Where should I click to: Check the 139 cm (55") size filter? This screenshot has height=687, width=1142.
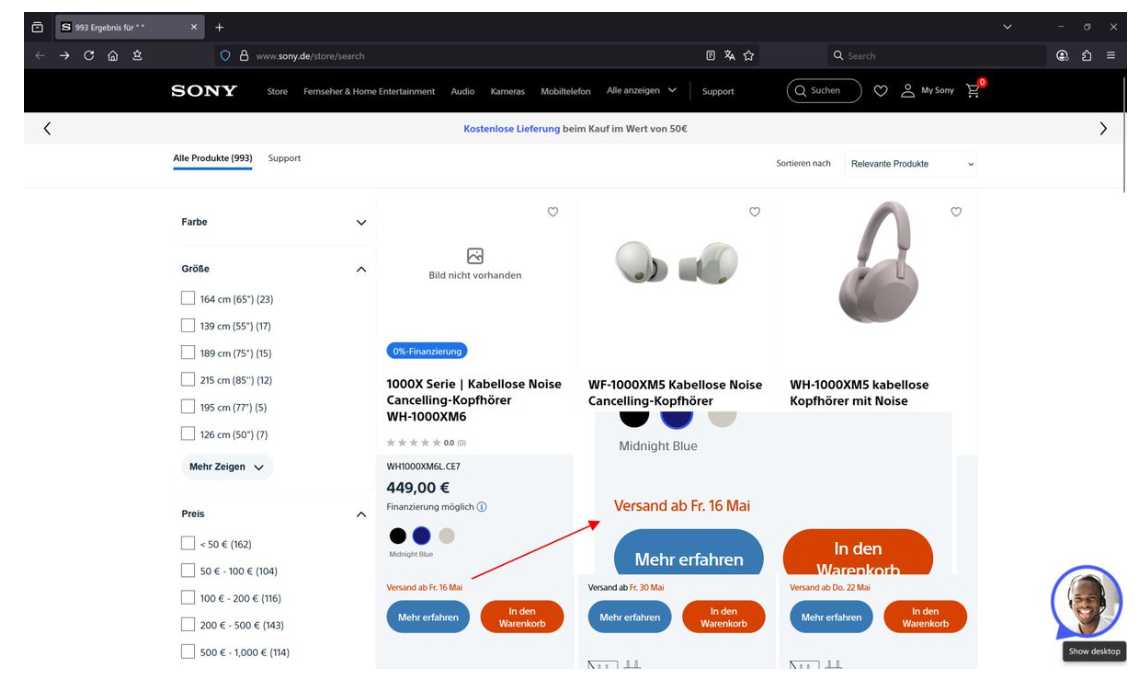(x=188, y=325)
